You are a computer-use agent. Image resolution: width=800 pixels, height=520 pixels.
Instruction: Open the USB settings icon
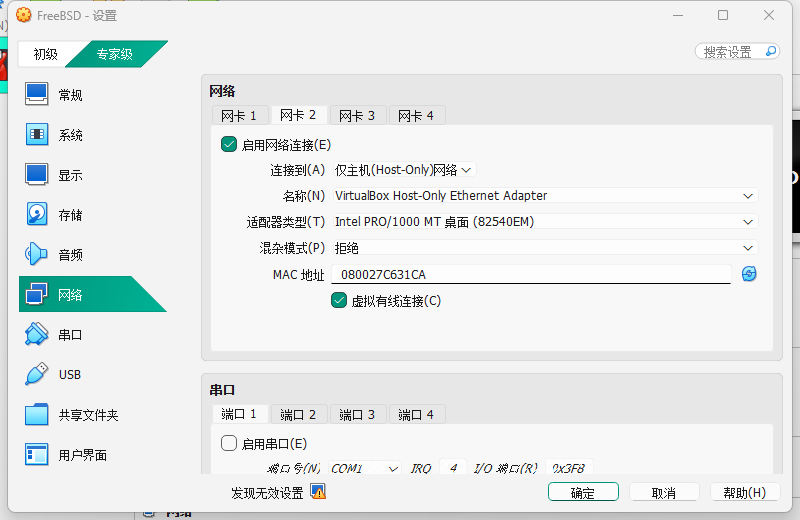37,374
